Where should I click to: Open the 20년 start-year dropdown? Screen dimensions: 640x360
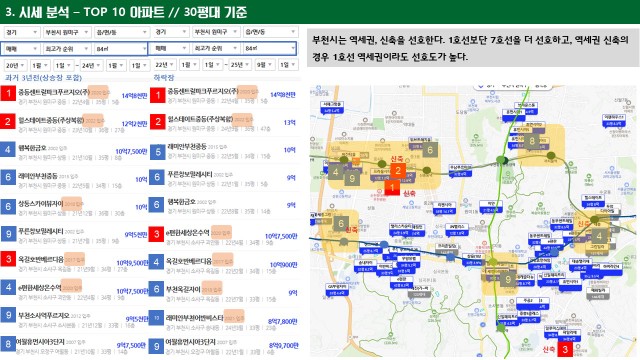point(16,65)
